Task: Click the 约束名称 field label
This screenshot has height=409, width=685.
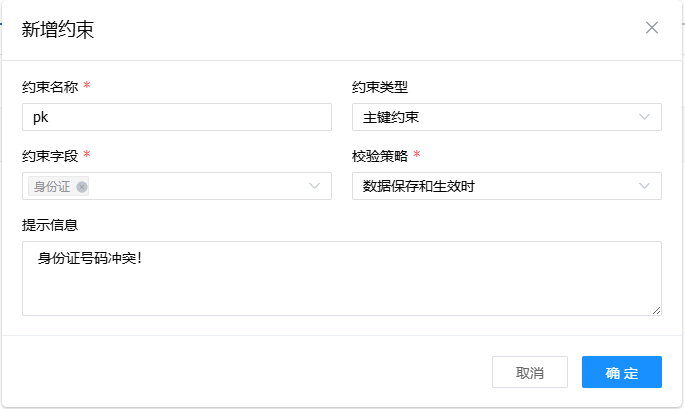Action: pos(50,87)
